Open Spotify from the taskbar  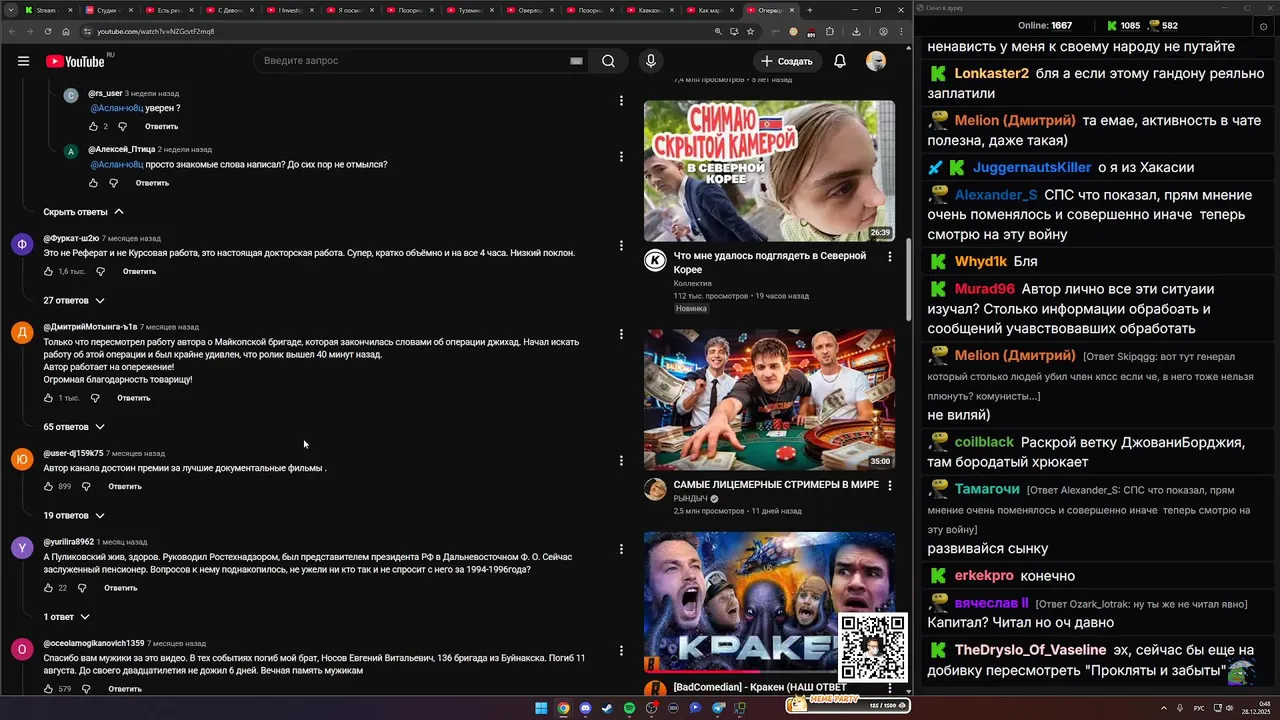pyautogui.click(x=629, y=708)
